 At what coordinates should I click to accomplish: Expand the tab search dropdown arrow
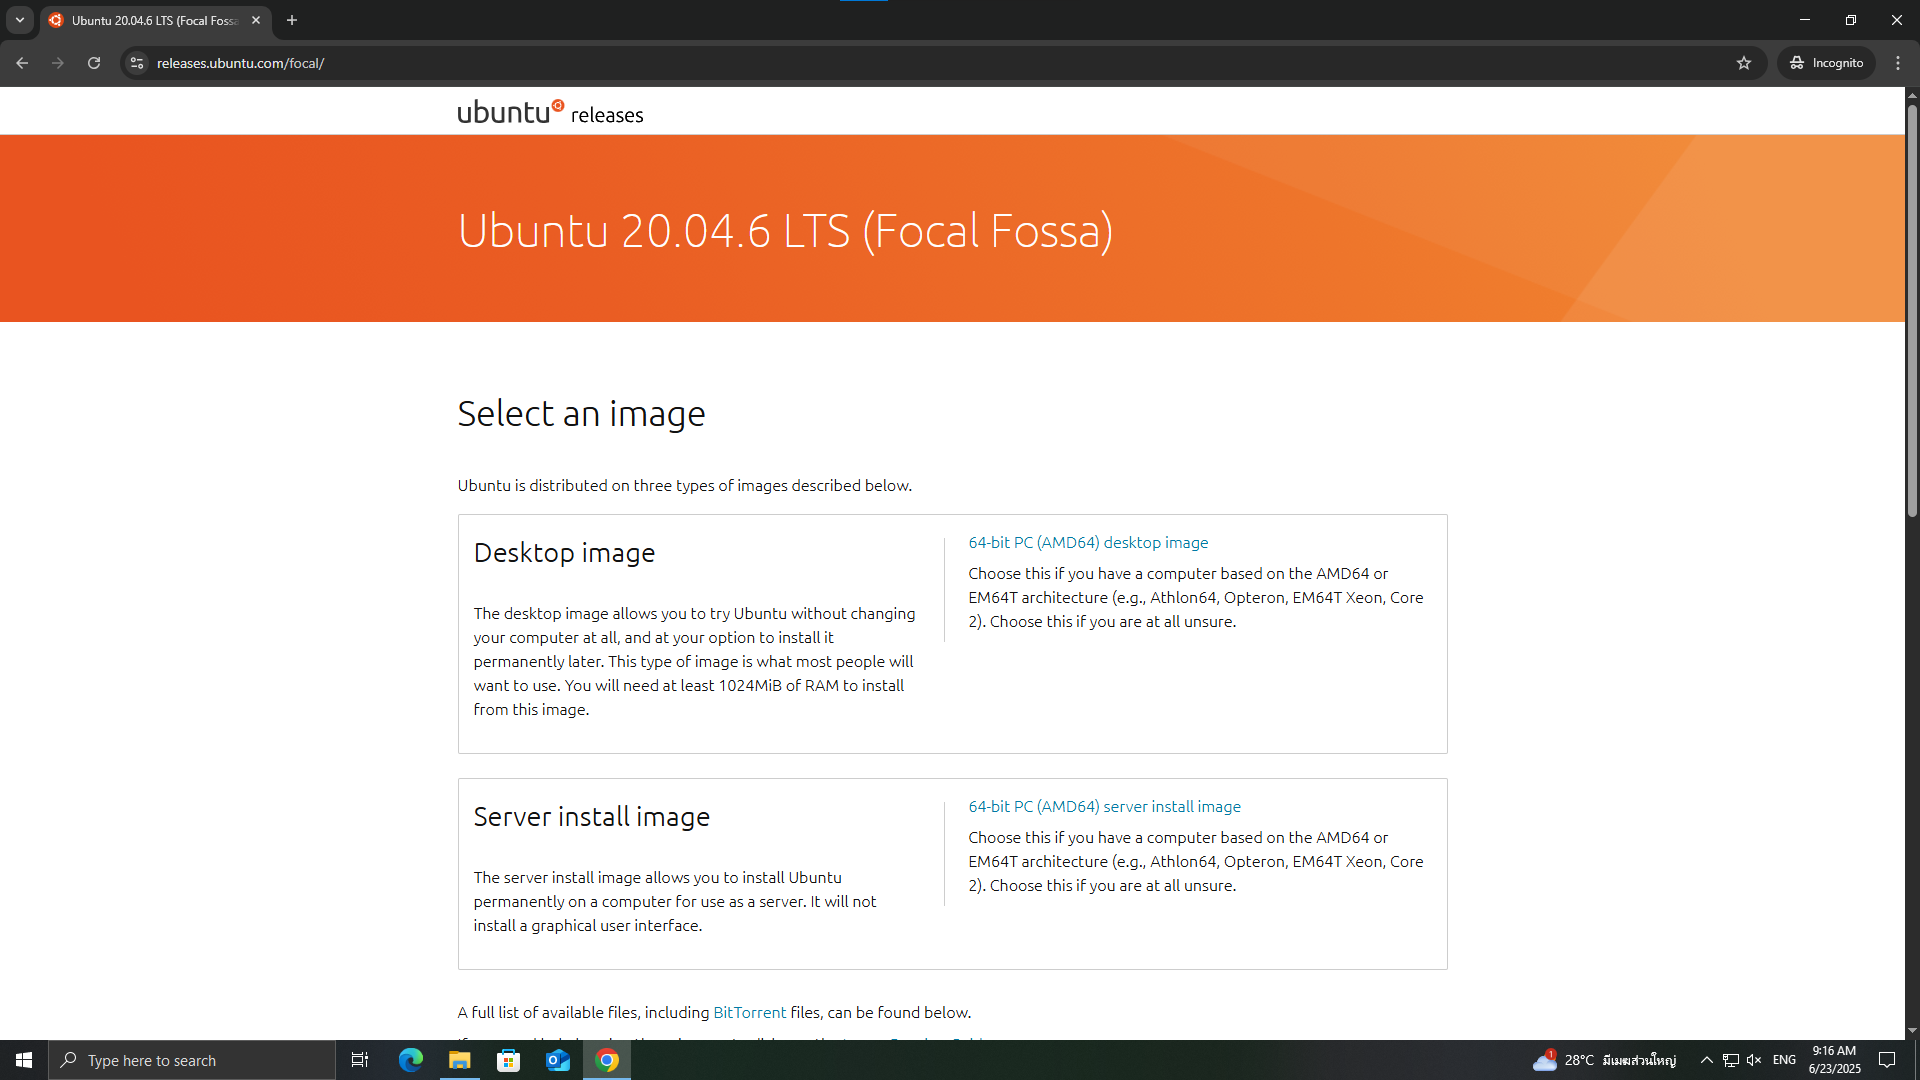(x=19, y=20)
